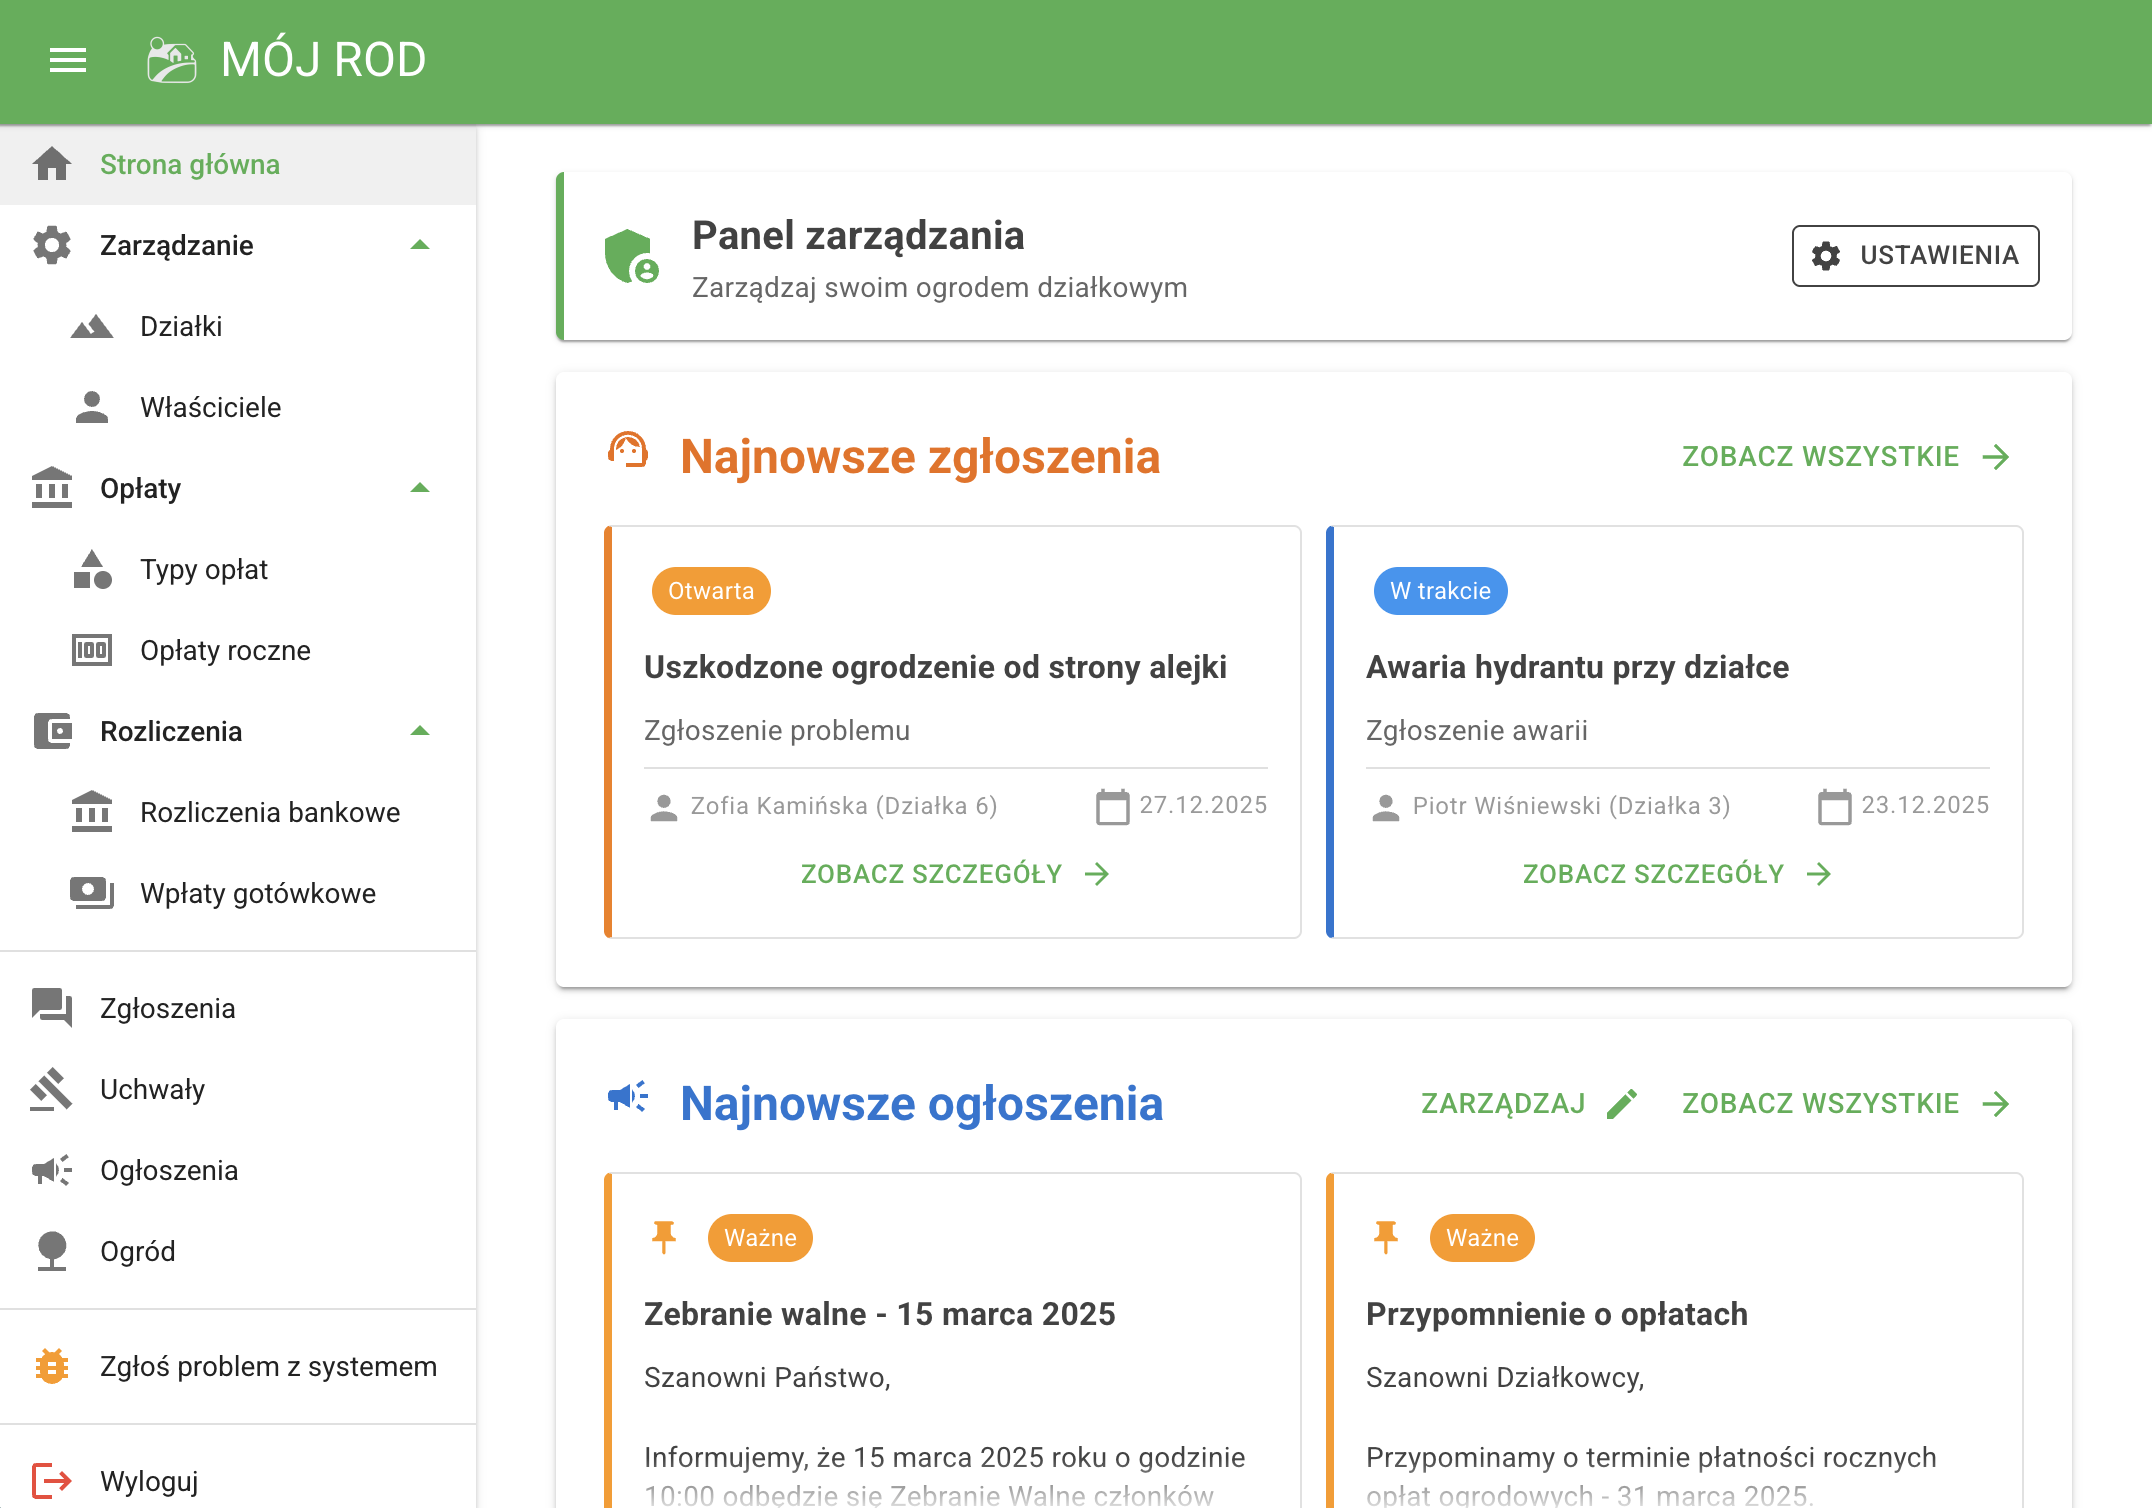Click the Ważne badge on Przypomnienie o opłatach

pyautogui.click(x=1482, y=1237)
